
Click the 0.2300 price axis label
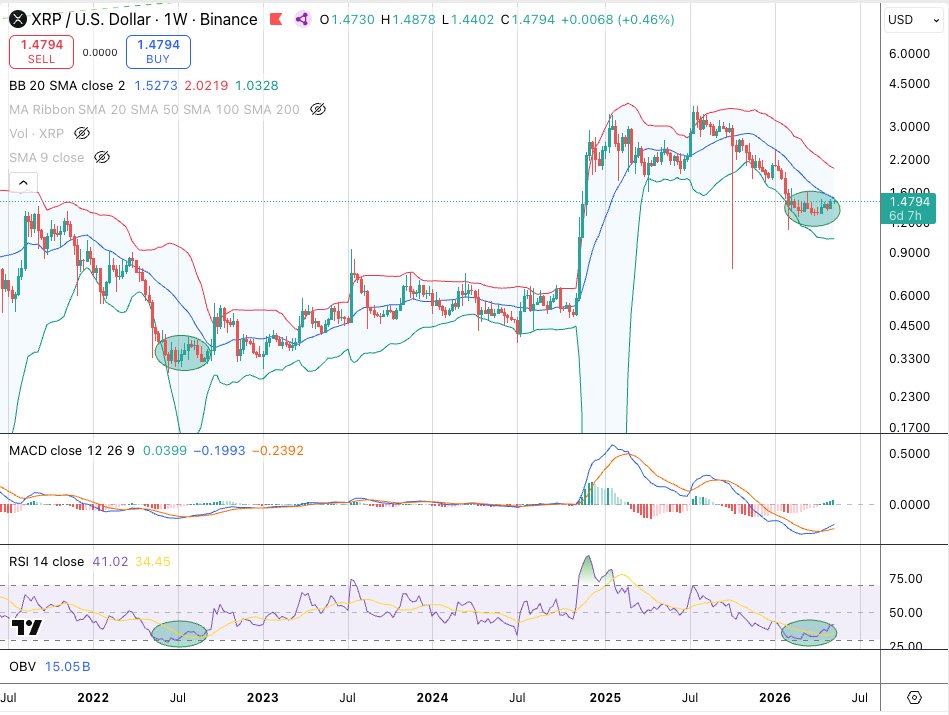coord(909,397)
